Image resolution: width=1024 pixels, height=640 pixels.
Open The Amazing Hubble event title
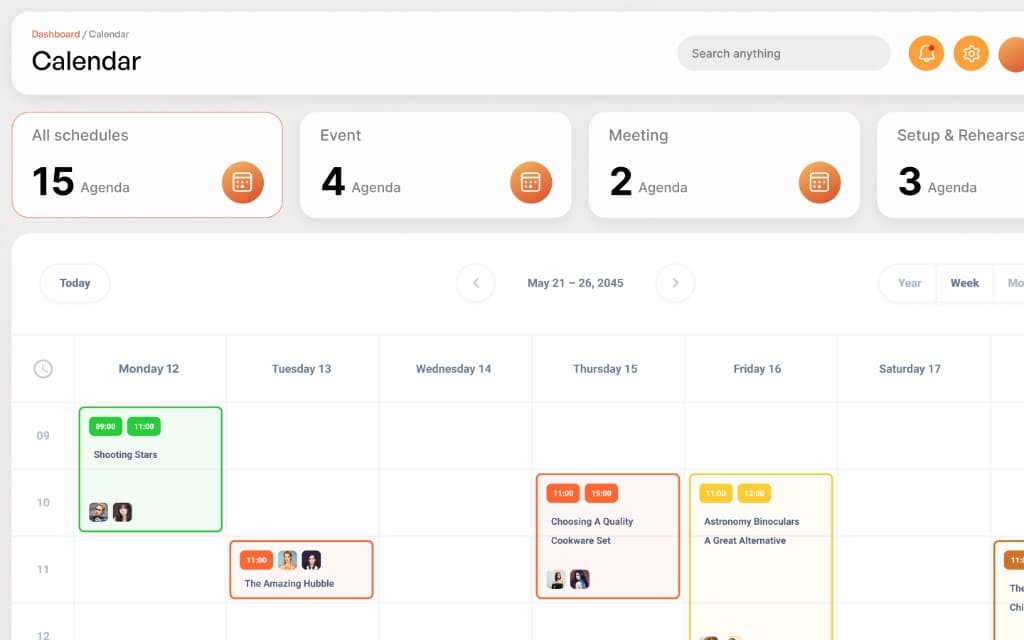tap(289, 583)
